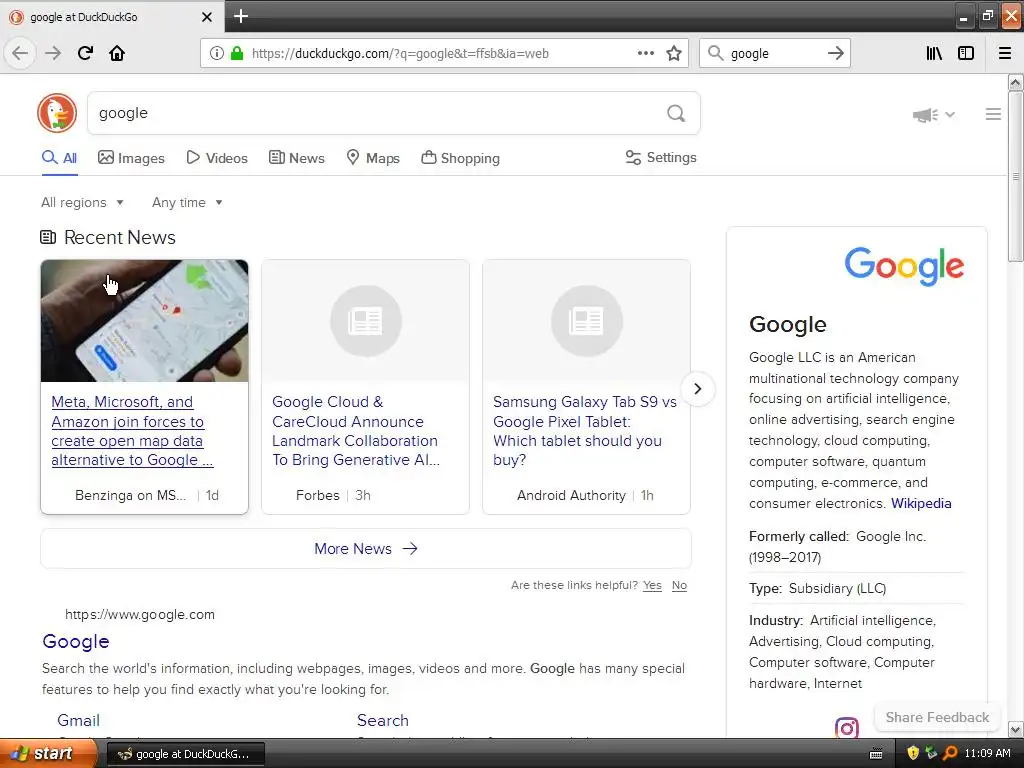Click the DuckDuckGo duck logo
This screenshot has height=768, width=1024.
pyautogui.click(x=57, y=113)
